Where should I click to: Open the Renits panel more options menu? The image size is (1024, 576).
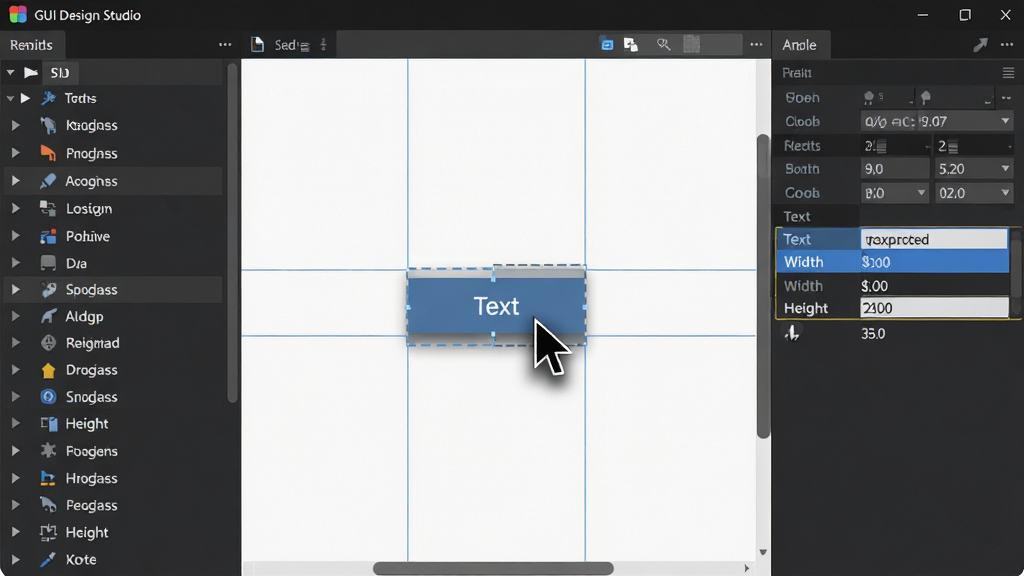[x=225, y=45]
